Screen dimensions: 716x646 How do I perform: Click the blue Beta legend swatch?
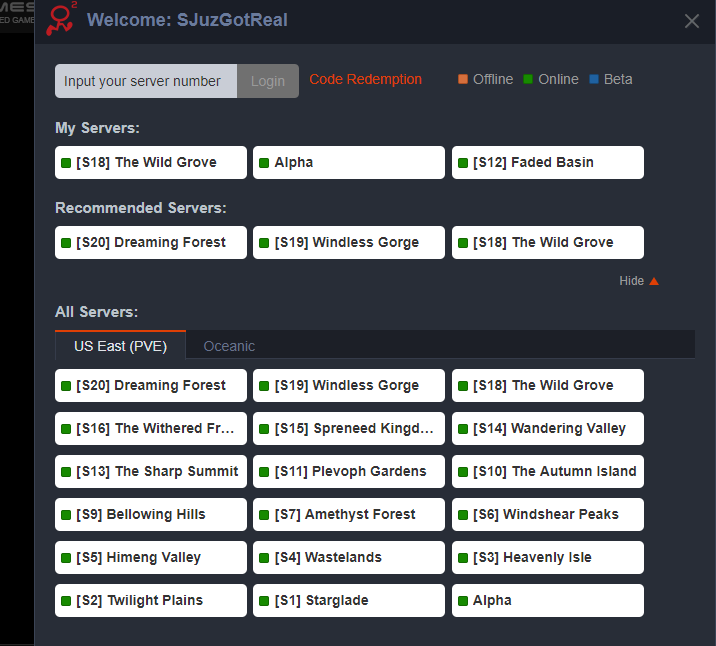coord(594,79)
